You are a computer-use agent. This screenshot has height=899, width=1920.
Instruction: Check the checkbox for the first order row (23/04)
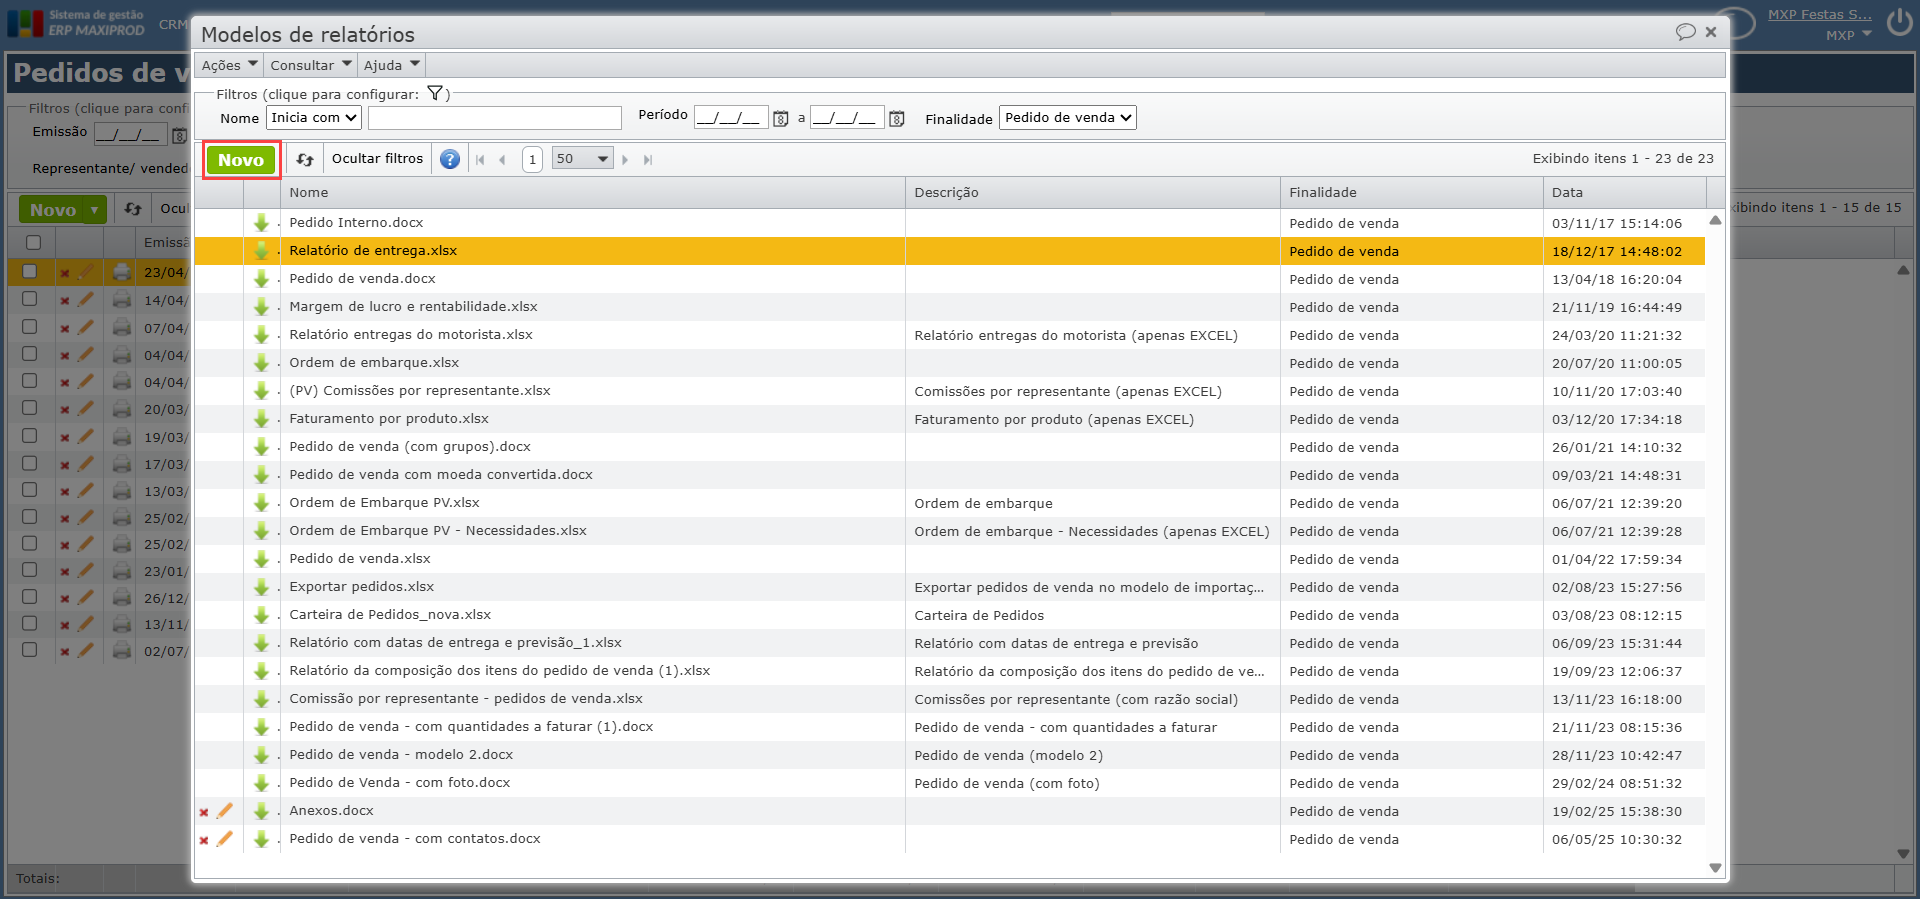[x=30, y=271]
